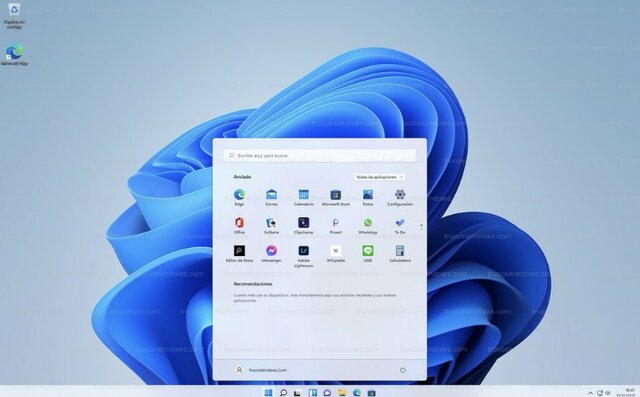Open Microsoft Store from the taskbar
Viewport: 640px width, 397px height.
pyautogui.click(x=371, y=393)
